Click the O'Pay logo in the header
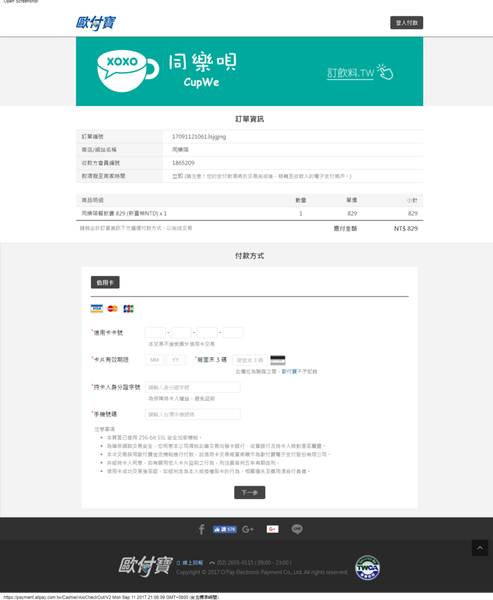This screenshot has height=600, width=493. [96, 23]
